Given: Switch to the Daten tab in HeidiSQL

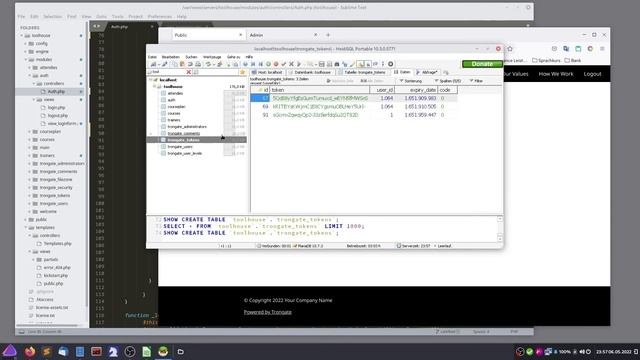Looking at the screenshot, I should pos(402,72).
